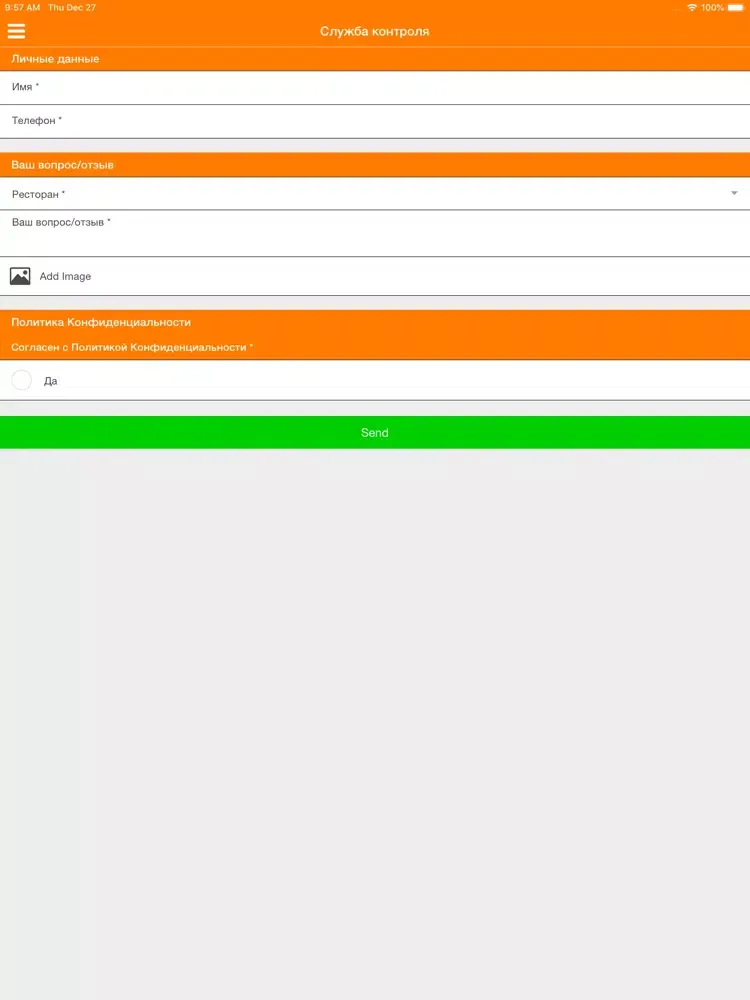Tap the green Send button

pyautogui.click(x=375, y=432)
